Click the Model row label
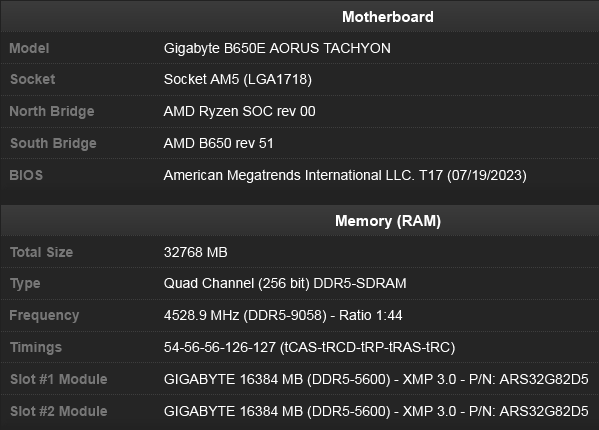This screenshot has height=430, width=599. click(x=29, y=48)
